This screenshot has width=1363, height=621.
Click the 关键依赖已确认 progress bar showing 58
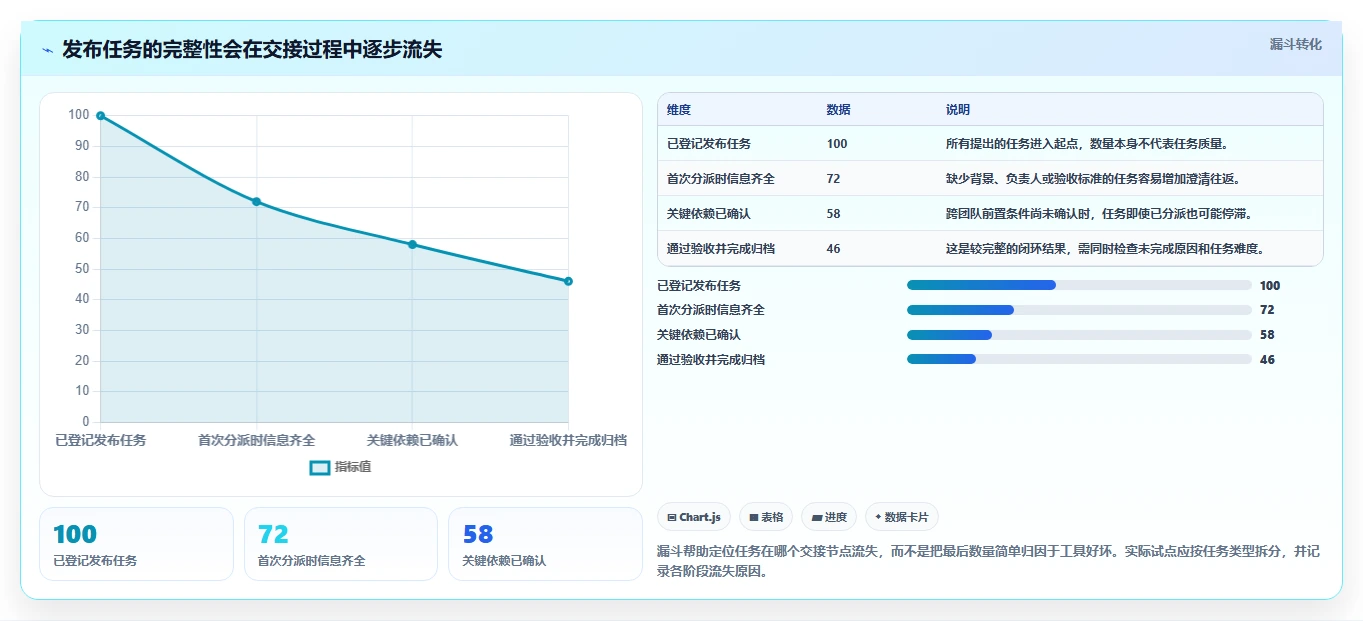pos(1079,335)
